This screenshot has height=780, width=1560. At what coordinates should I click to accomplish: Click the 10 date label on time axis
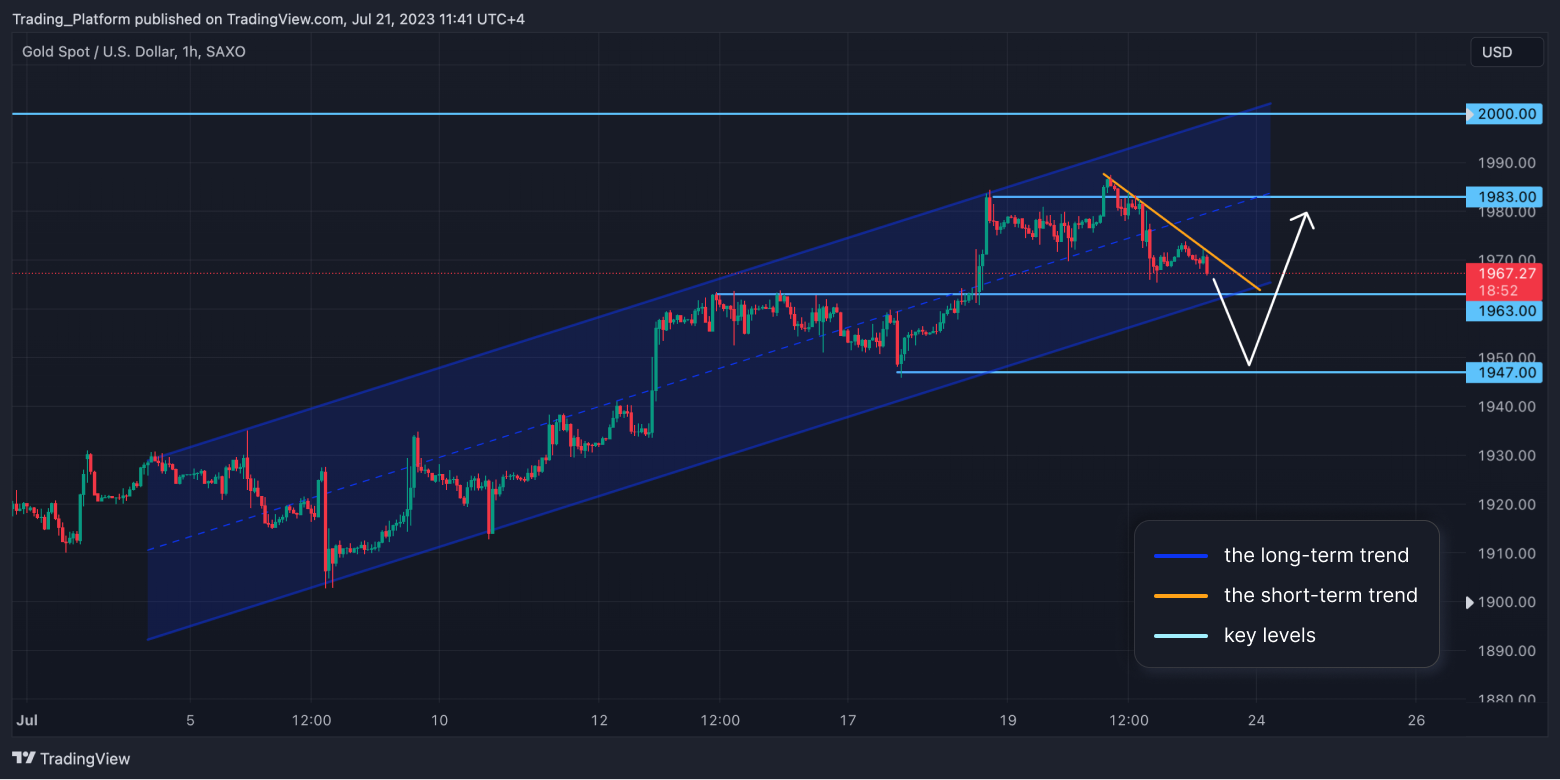click(x=439, y=720)
